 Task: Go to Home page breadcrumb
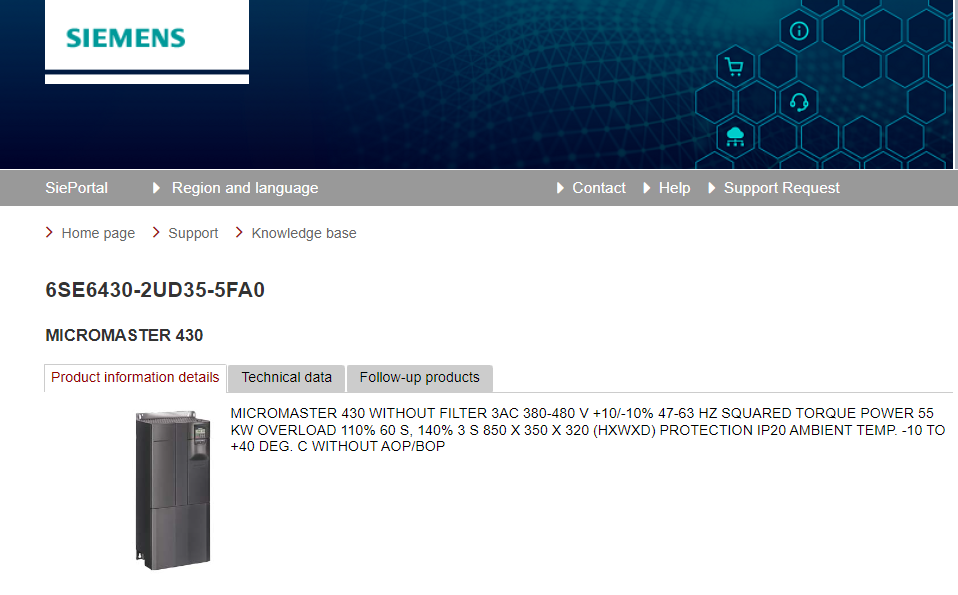(98, 233)
